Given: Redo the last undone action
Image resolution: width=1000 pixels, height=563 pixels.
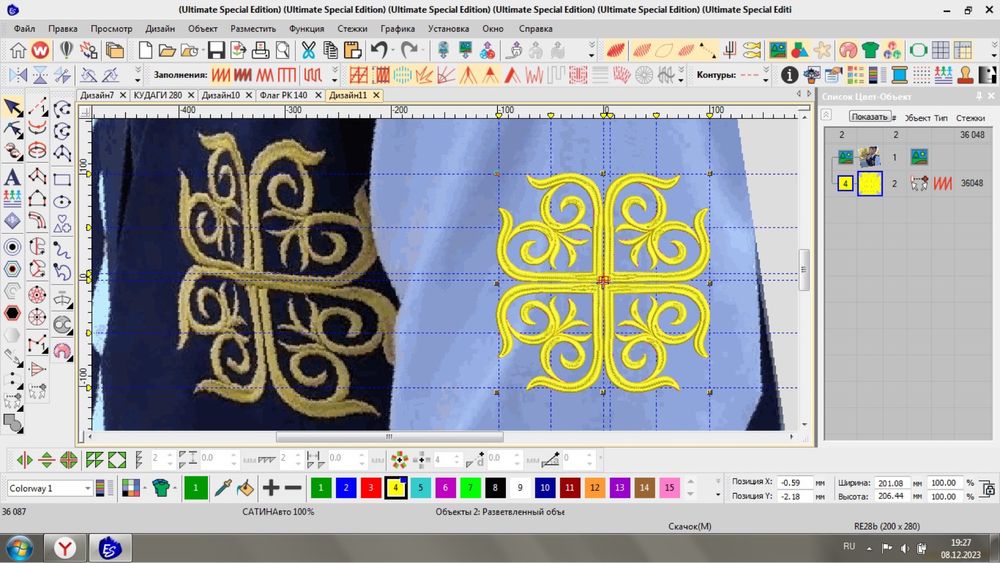Looking at the screenshot, I should [x=409, y=50].
